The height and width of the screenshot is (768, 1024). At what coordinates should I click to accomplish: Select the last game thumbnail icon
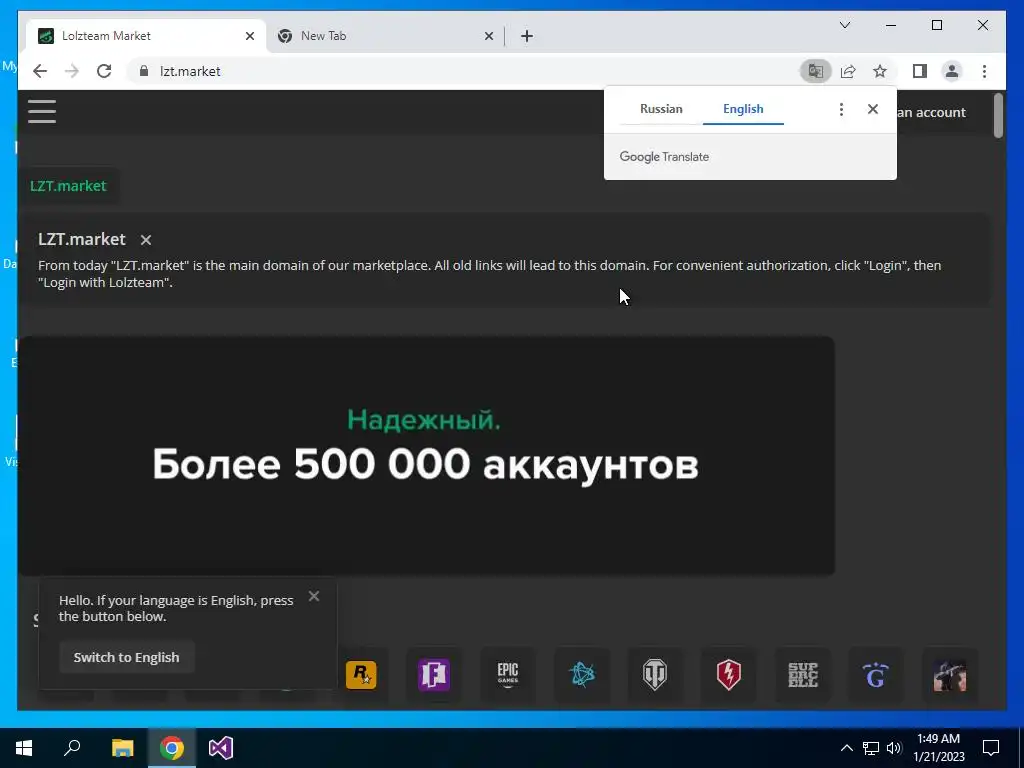point(950,675)
